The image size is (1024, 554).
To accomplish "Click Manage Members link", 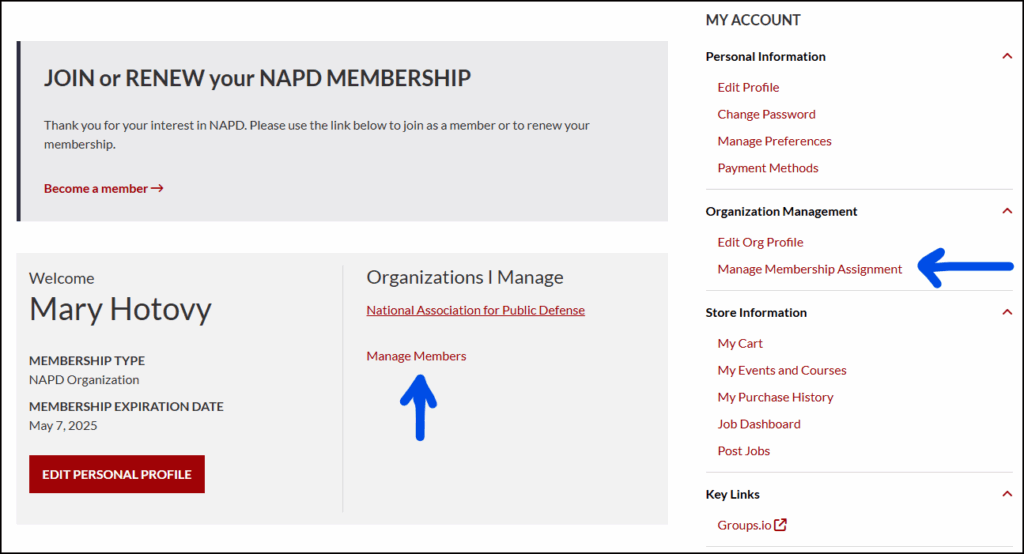I will pos(416,356).
